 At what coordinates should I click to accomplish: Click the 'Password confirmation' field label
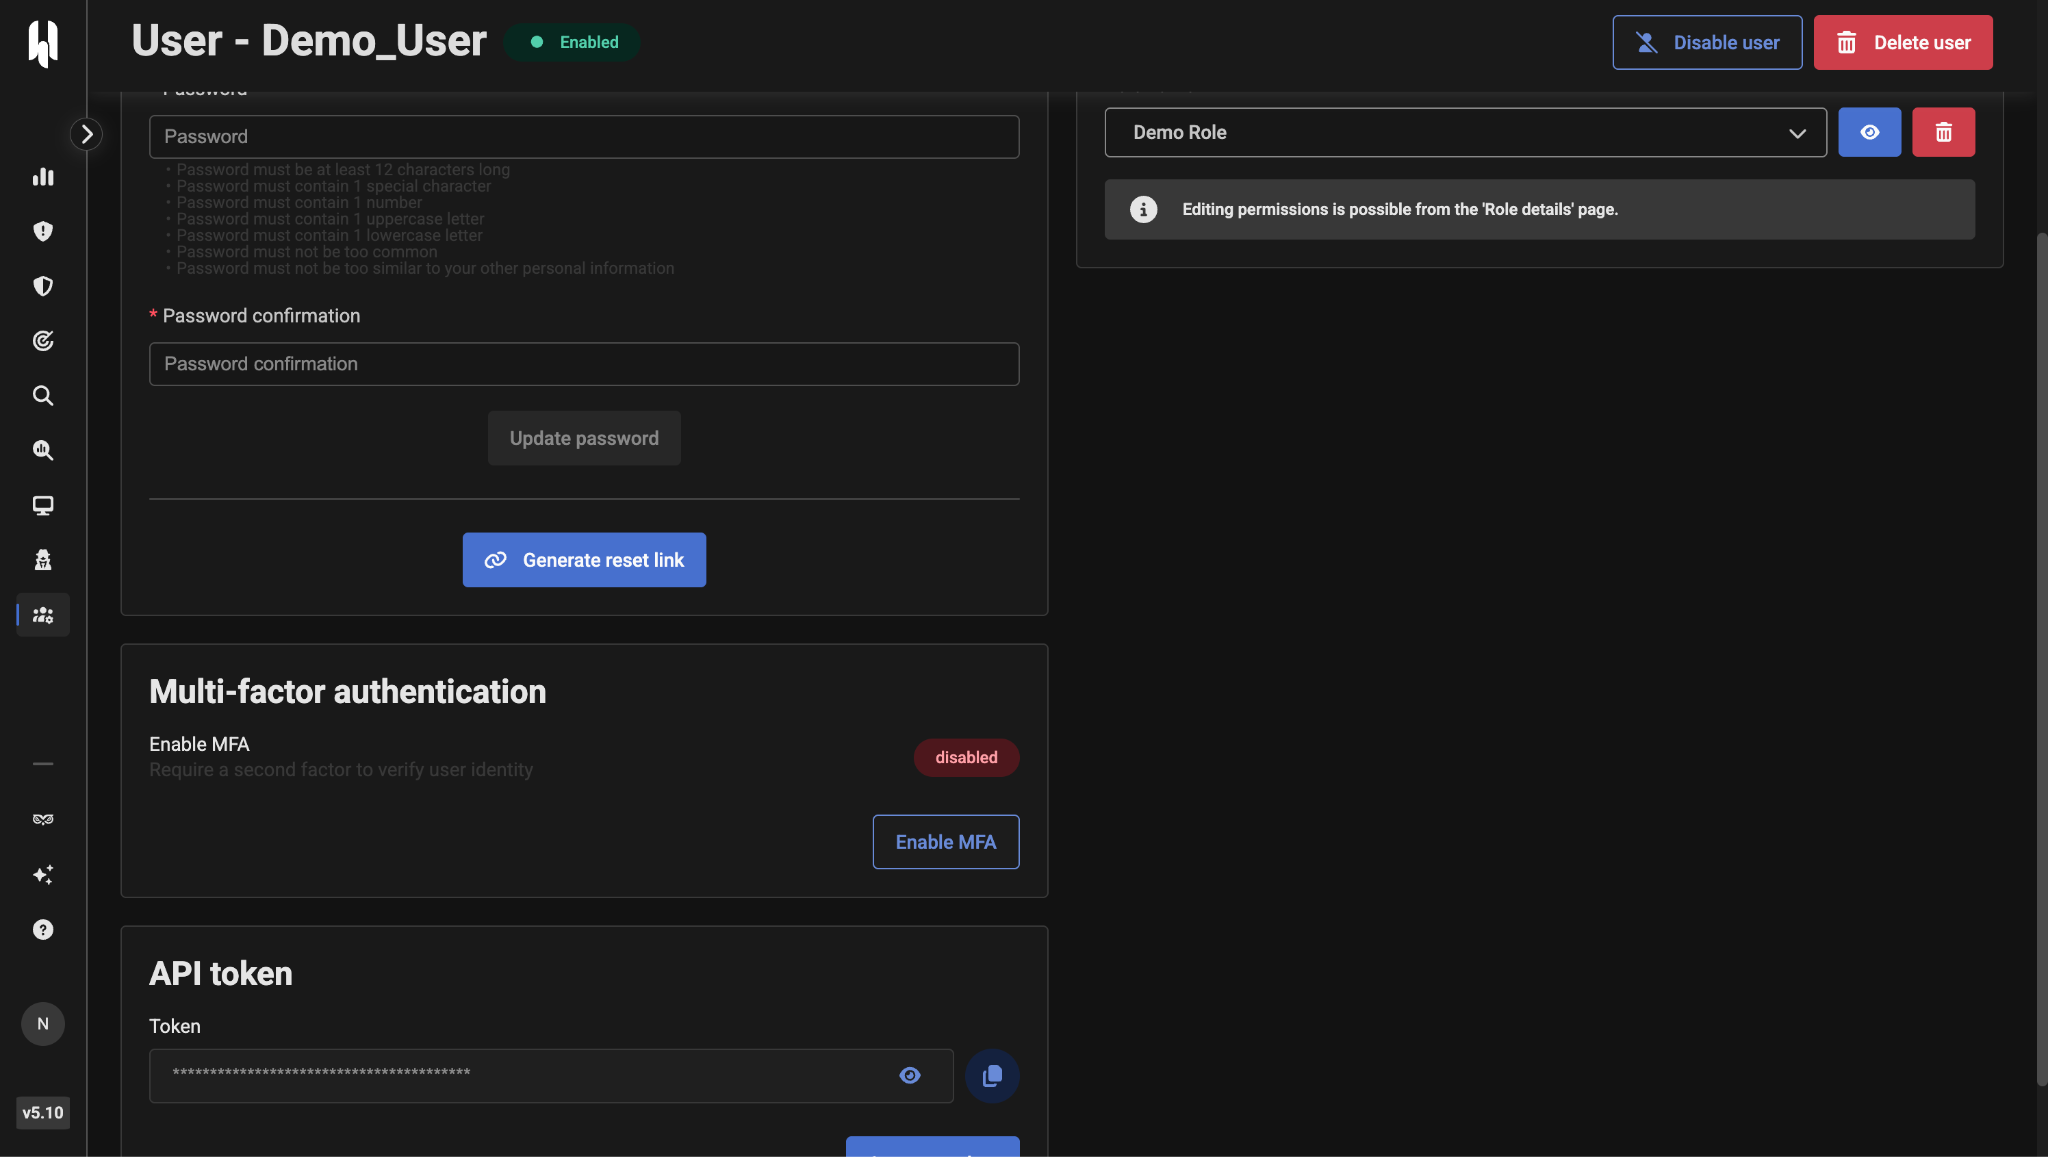tap(261, 316)
